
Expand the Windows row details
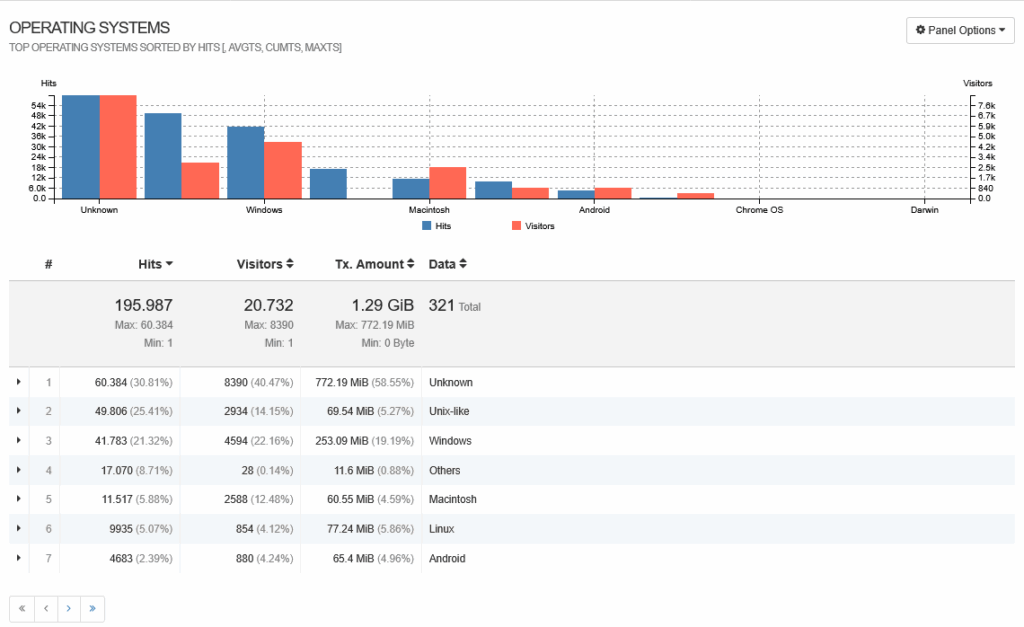click(18, 441)
